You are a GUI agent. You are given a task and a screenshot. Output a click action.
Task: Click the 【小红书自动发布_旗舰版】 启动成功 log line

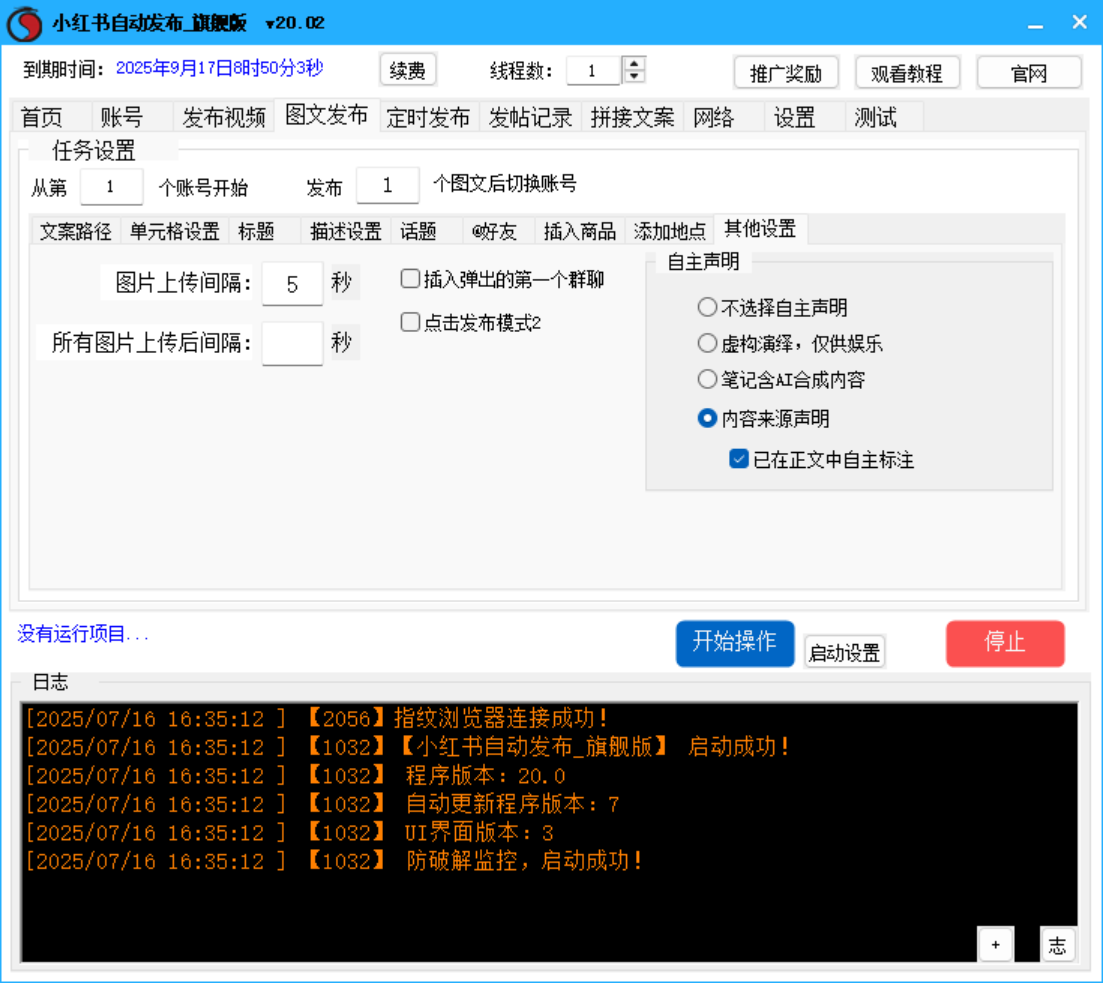[x=407, y=747]
